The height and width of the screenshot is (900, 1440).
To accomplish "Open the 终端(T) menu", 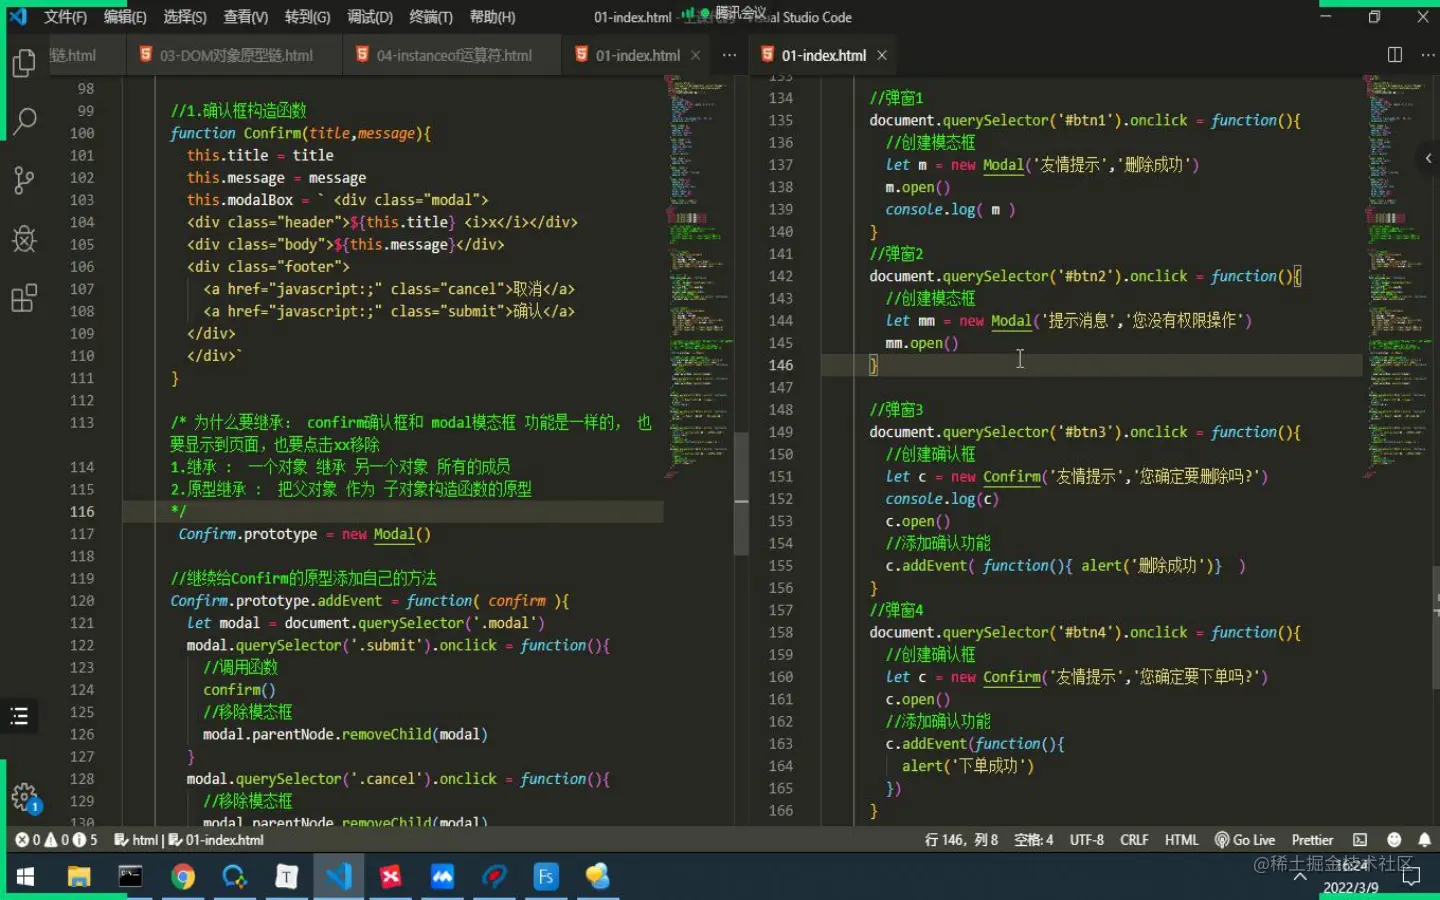I will (x=430, y=17).
